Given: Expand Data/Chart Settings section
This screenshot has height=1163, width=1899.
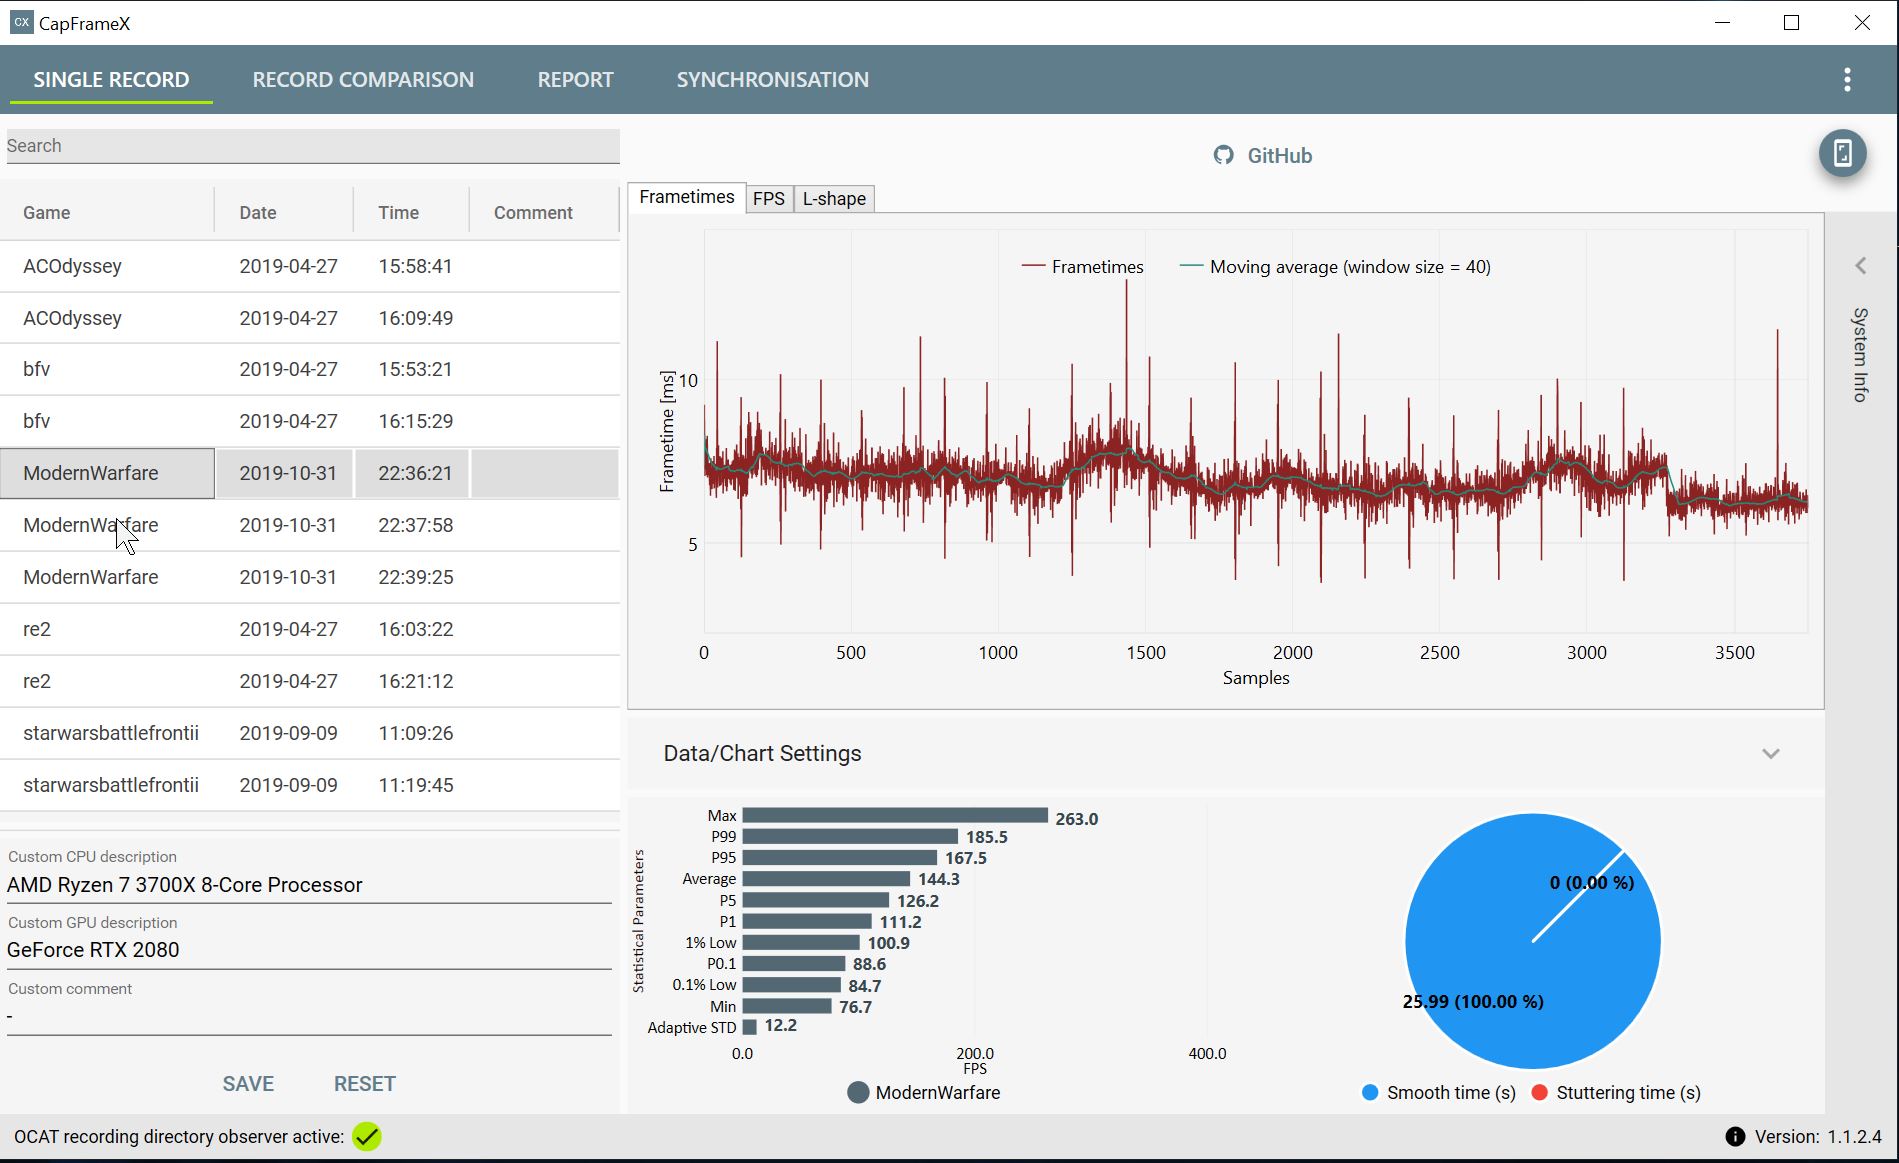Looking at the screenshot, I should [1771, 754].
